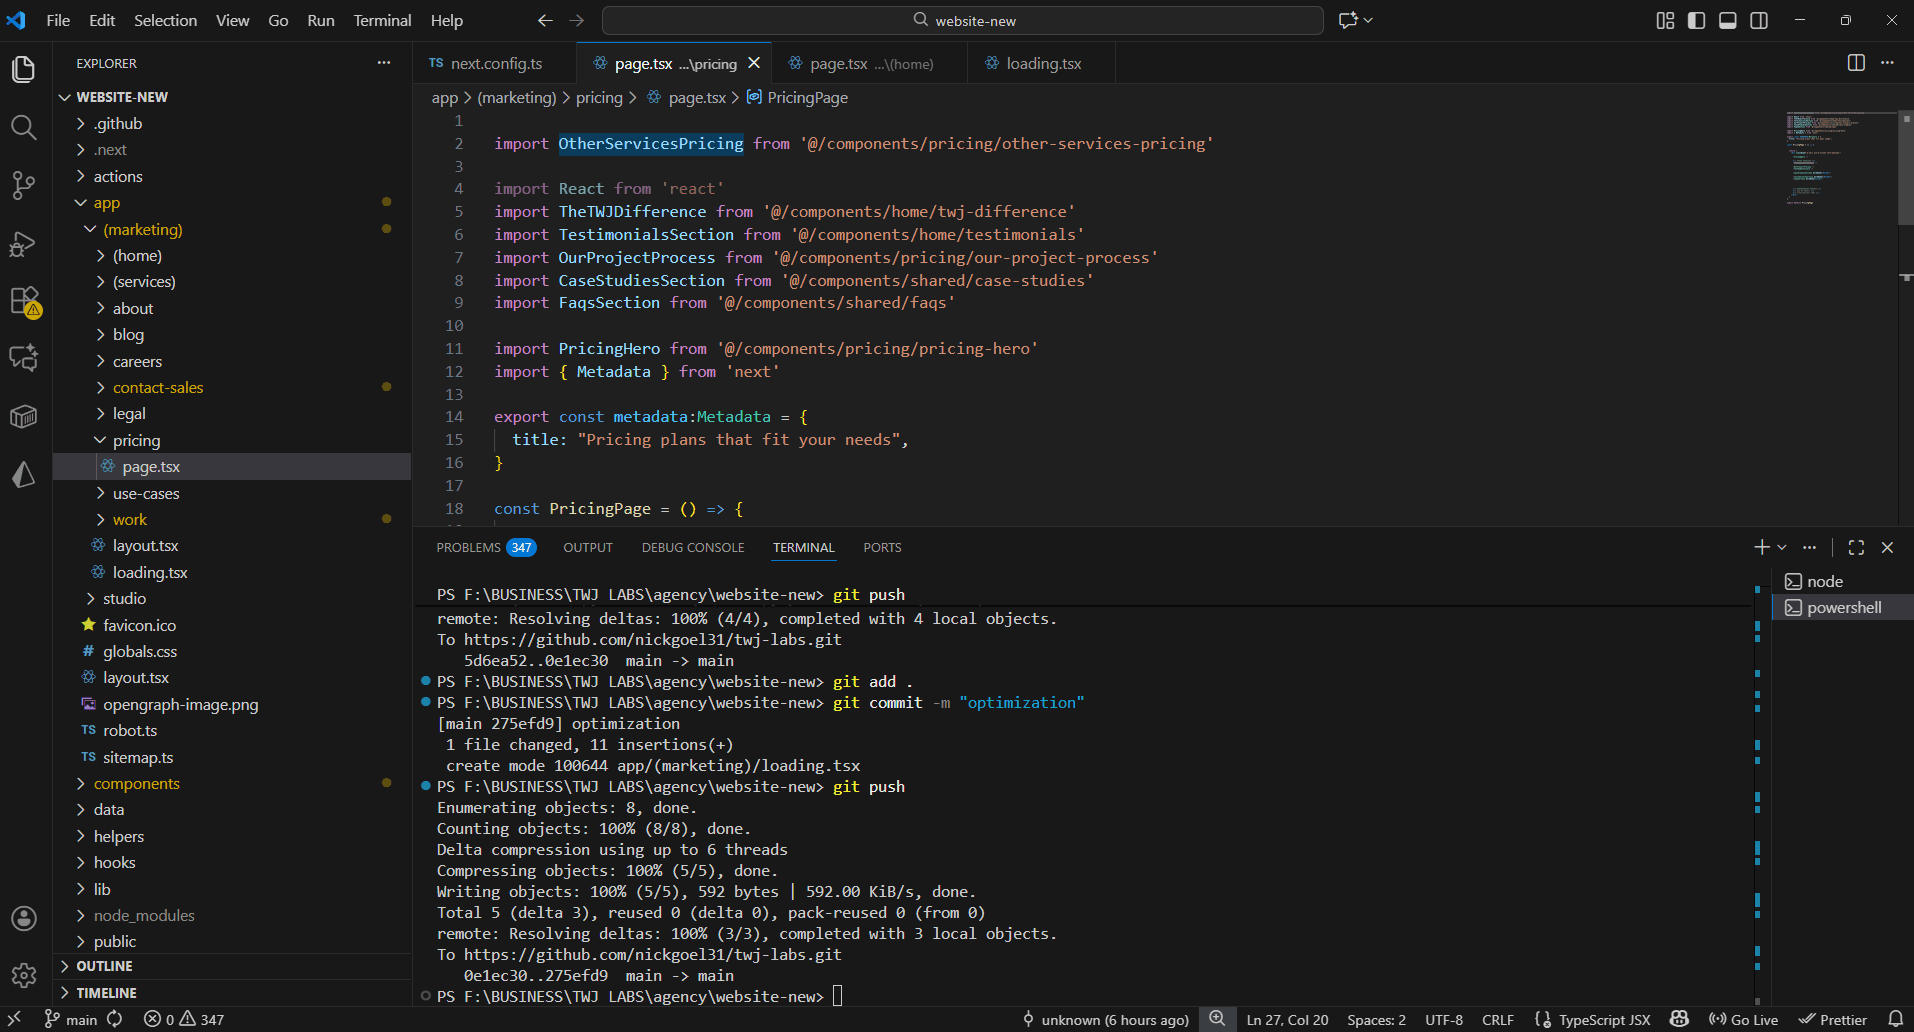The height and width of the screenshot is (1032, 1914).
Task: Open the Run and Debug view
Action: pos(23,244)
